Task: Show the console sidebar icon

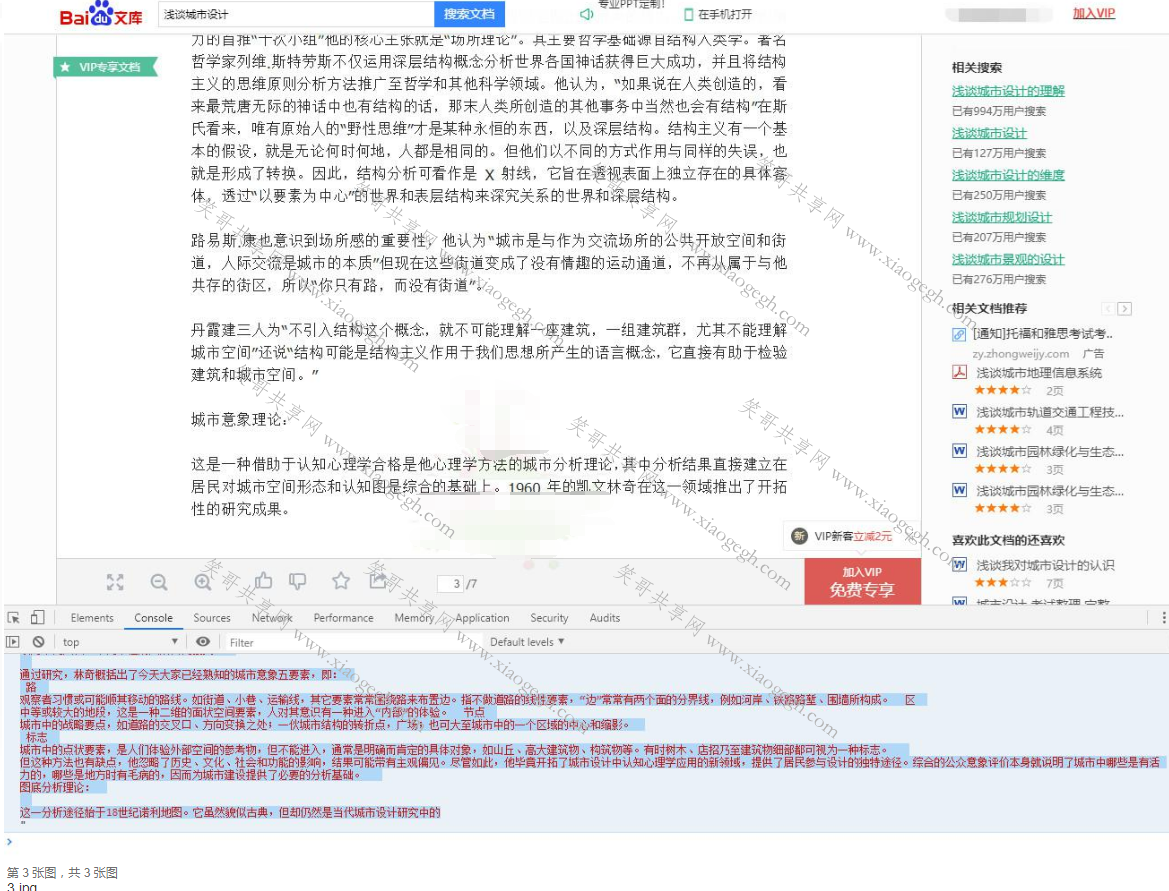Action: pos(12,641)
